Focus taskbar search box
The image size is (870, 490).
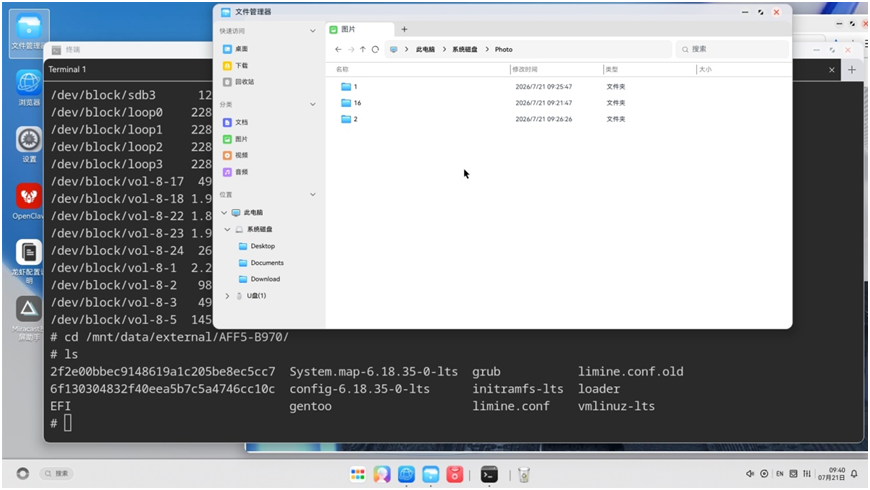(x=58, y=473)
